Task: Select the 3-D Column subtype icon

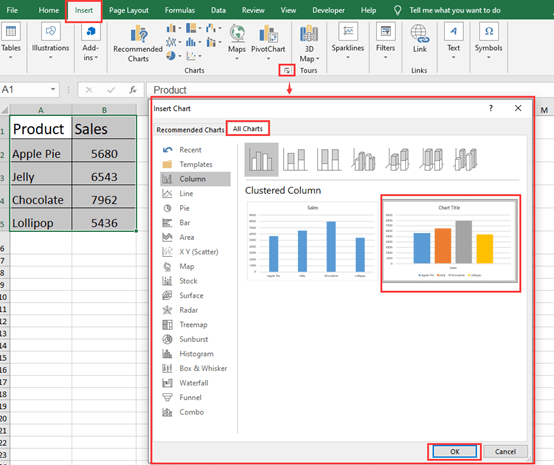Action: [466, 159]
